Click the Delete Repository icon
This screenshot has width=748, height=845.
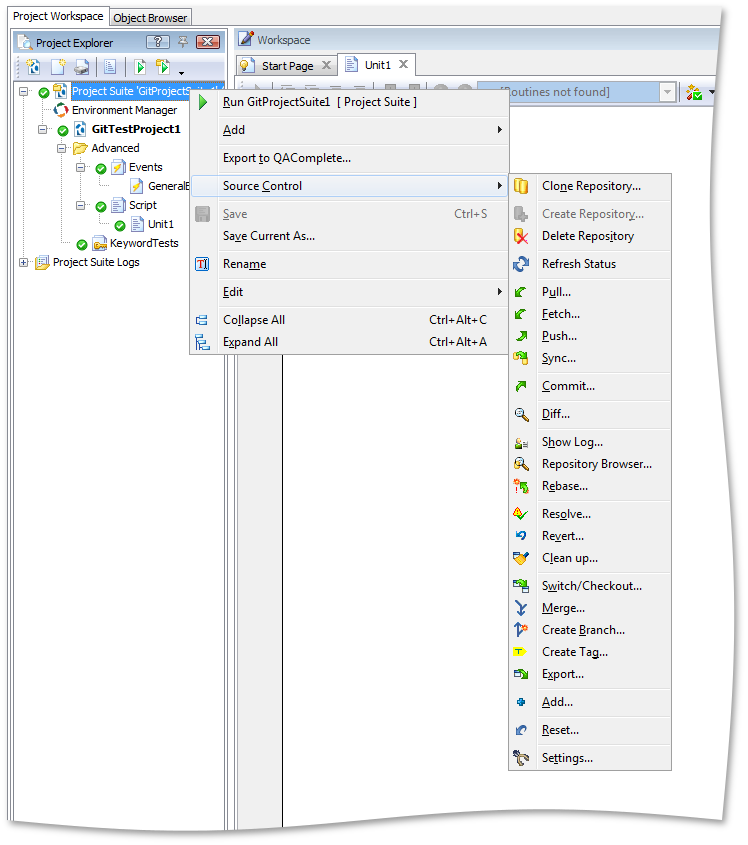(521, 236)
